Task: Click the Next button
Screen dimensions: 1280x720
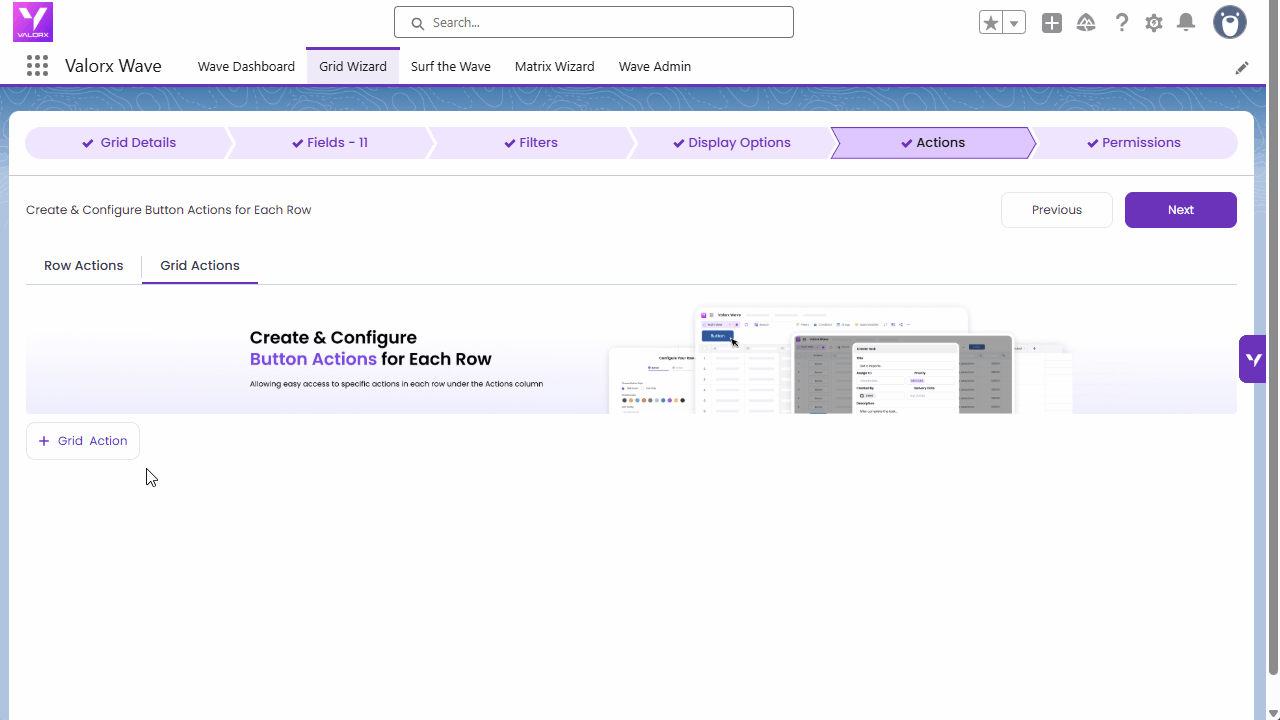Action: click(1180, 210)
